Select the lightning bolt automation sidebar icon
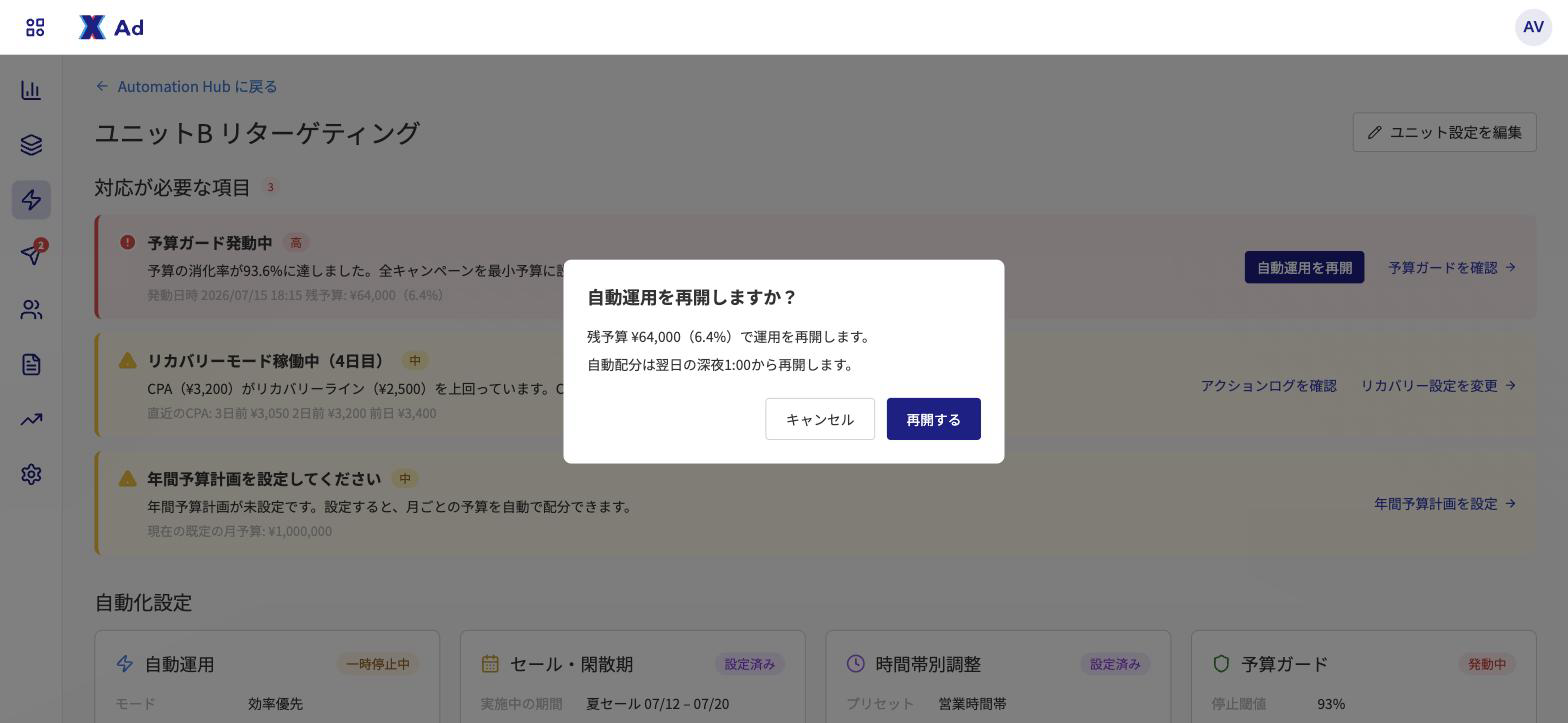The image size is (1568, 723). (31, 200)
